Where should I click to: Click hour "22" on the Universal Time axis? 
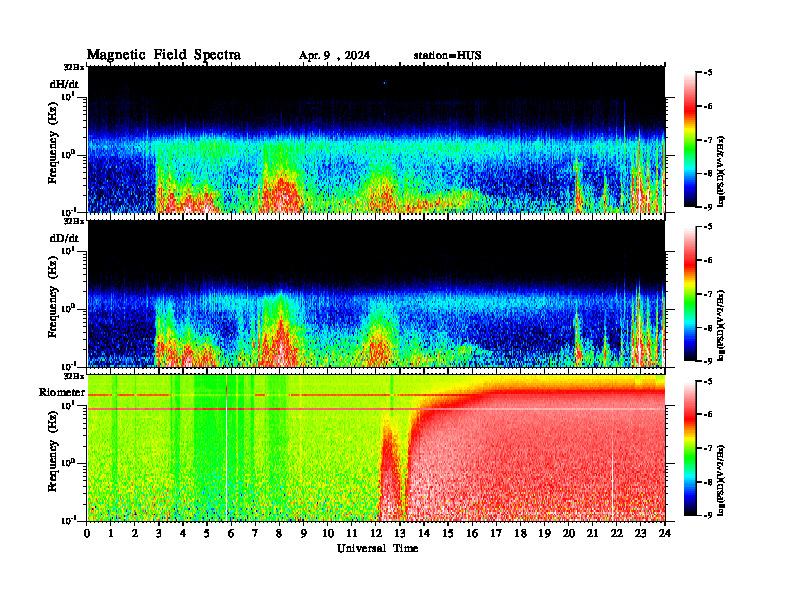pos(617,533)
